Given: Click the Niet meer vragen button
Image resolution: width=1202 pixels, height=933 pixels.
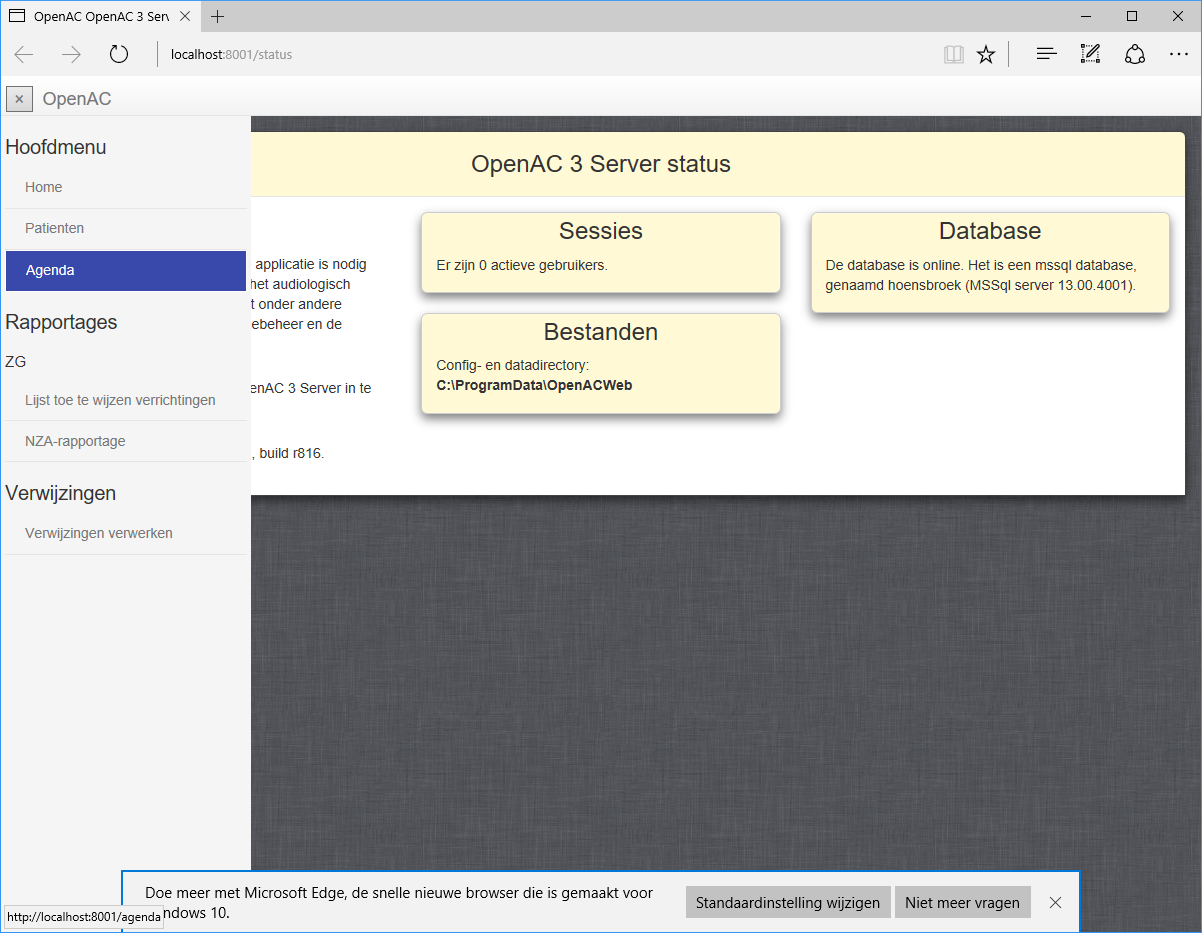Looking at the screenshot, I should [x=962, y=902].
